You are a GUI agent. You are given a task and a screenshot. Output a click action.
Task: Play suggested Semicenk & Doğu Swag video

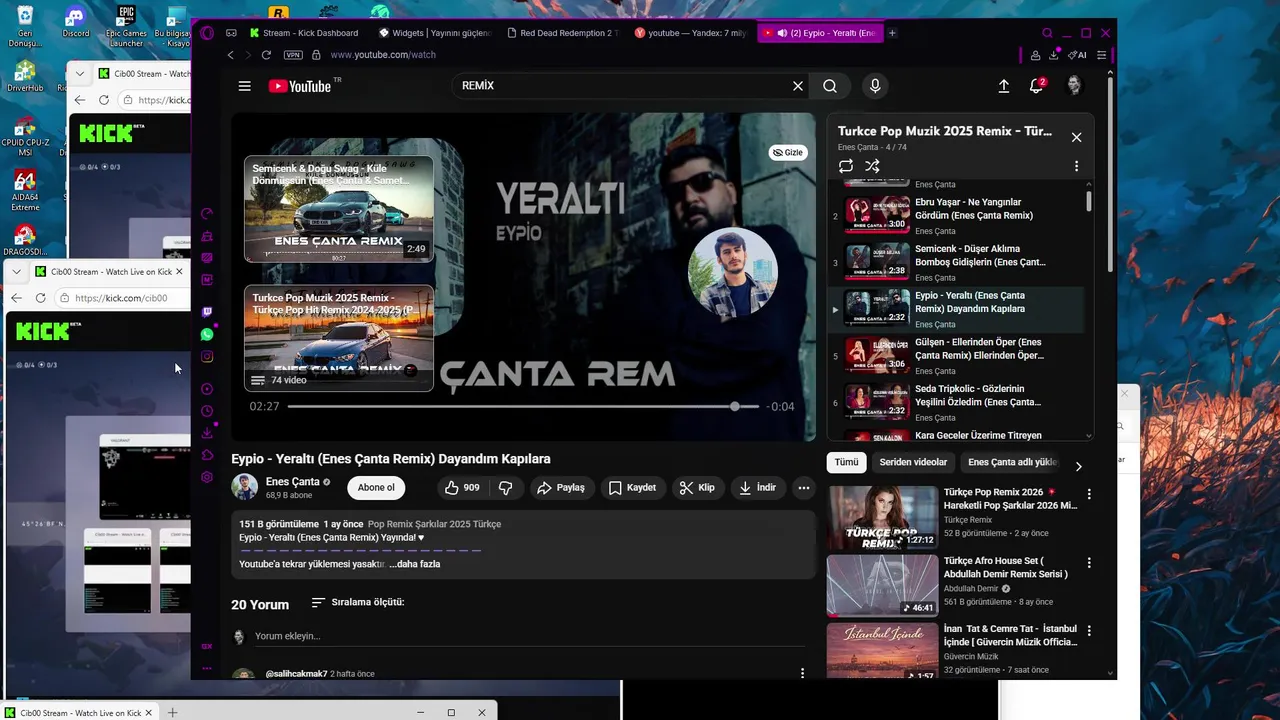click(339, 209)
